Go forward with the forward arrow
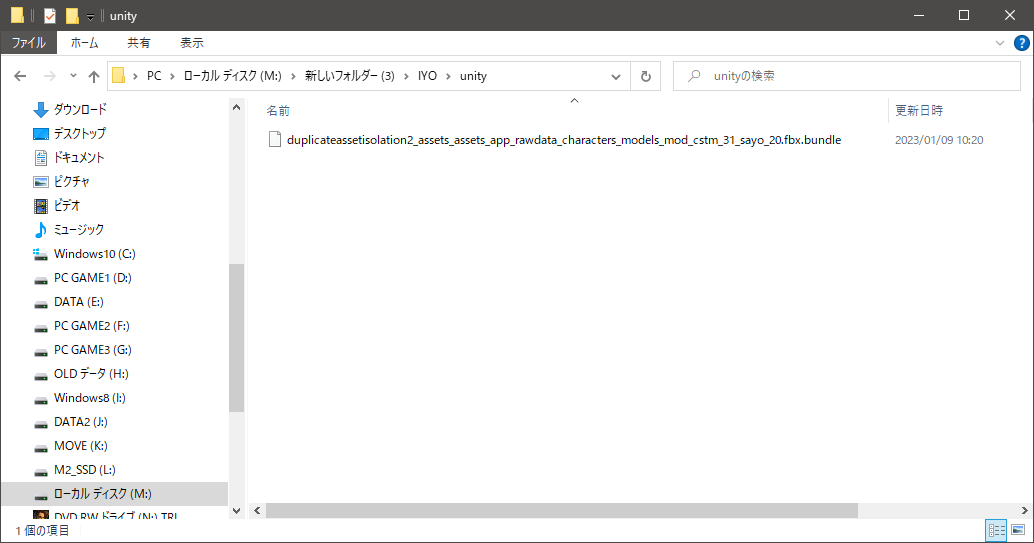Screen dimensions: 1034x543 pyautogui.click(x=49, y=76)
